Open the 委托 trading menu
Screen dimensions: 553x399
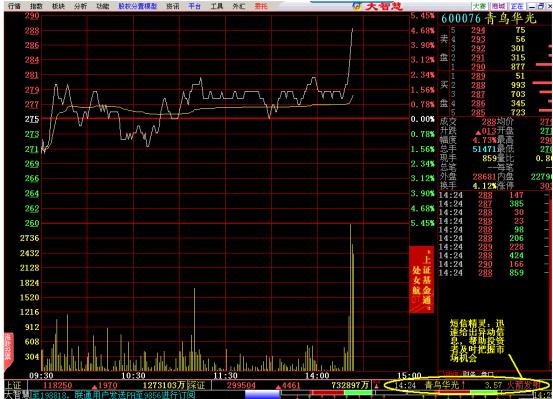(261, 6)
